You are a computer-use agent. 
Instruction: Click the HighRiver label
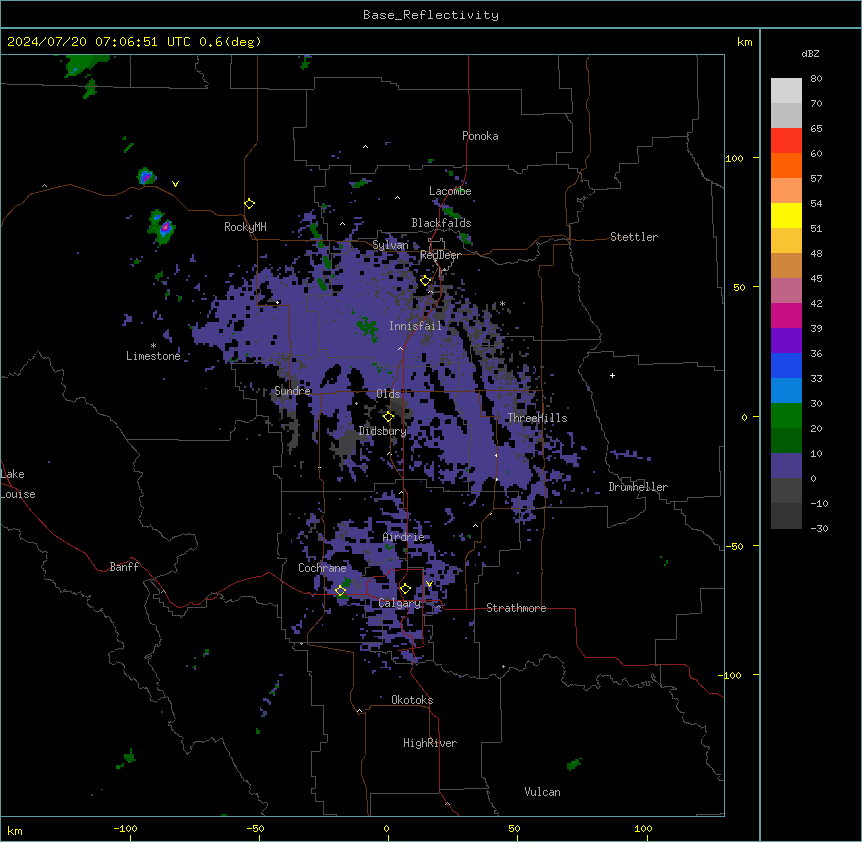coord(430,743)
